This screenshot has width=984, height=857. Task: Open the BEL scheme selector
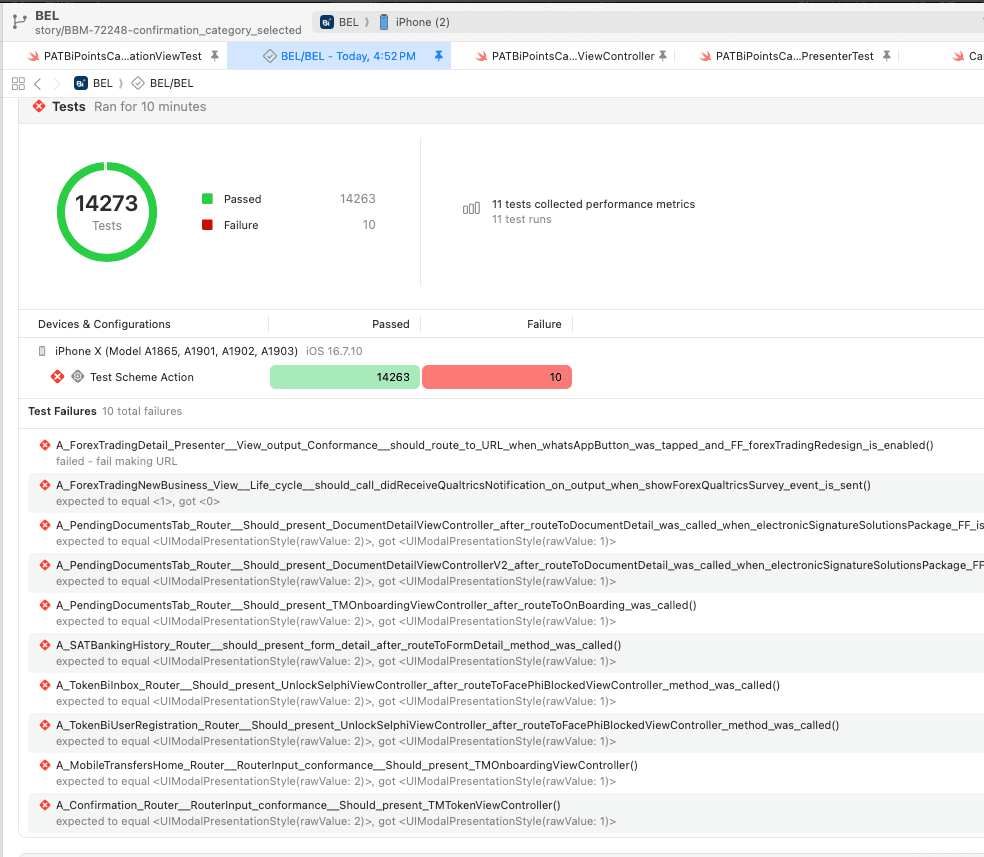point(339,22)
